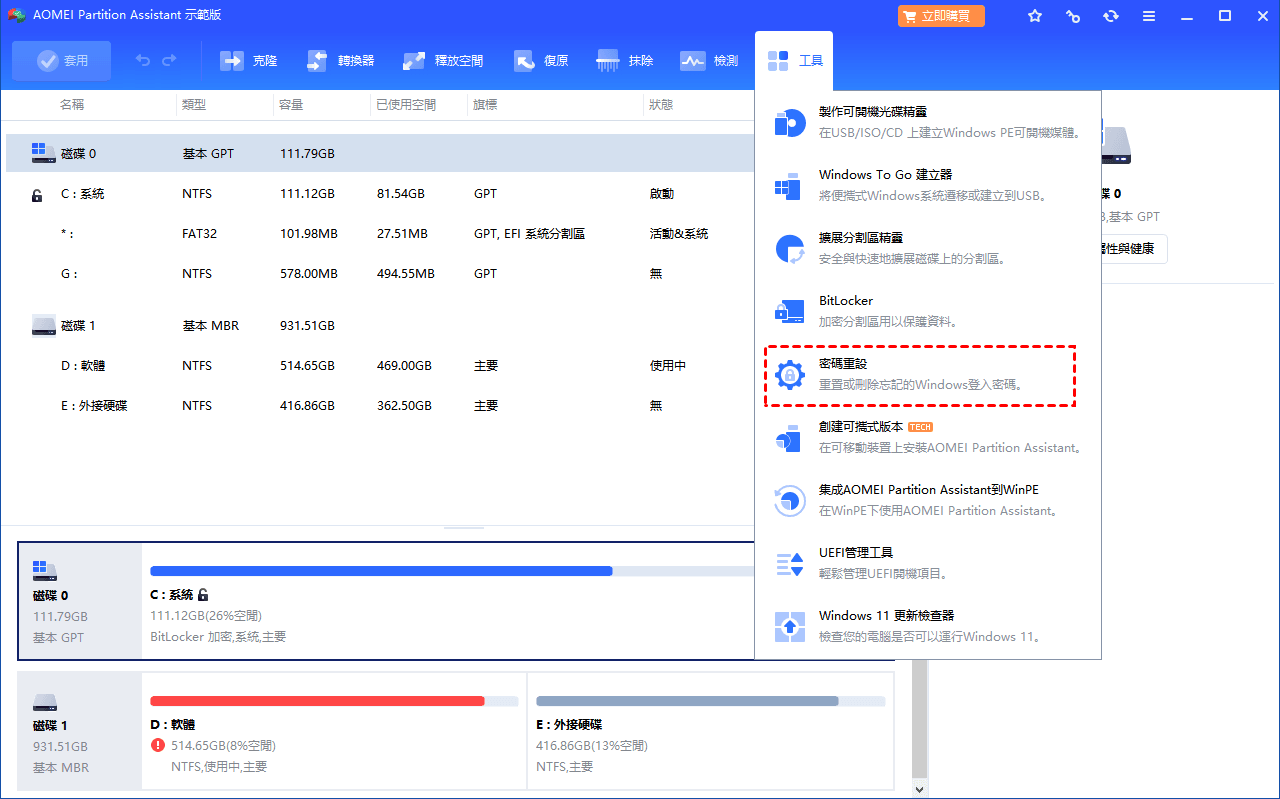
Task: Collapse the 工具 tools menu
Action: [795, 61]
